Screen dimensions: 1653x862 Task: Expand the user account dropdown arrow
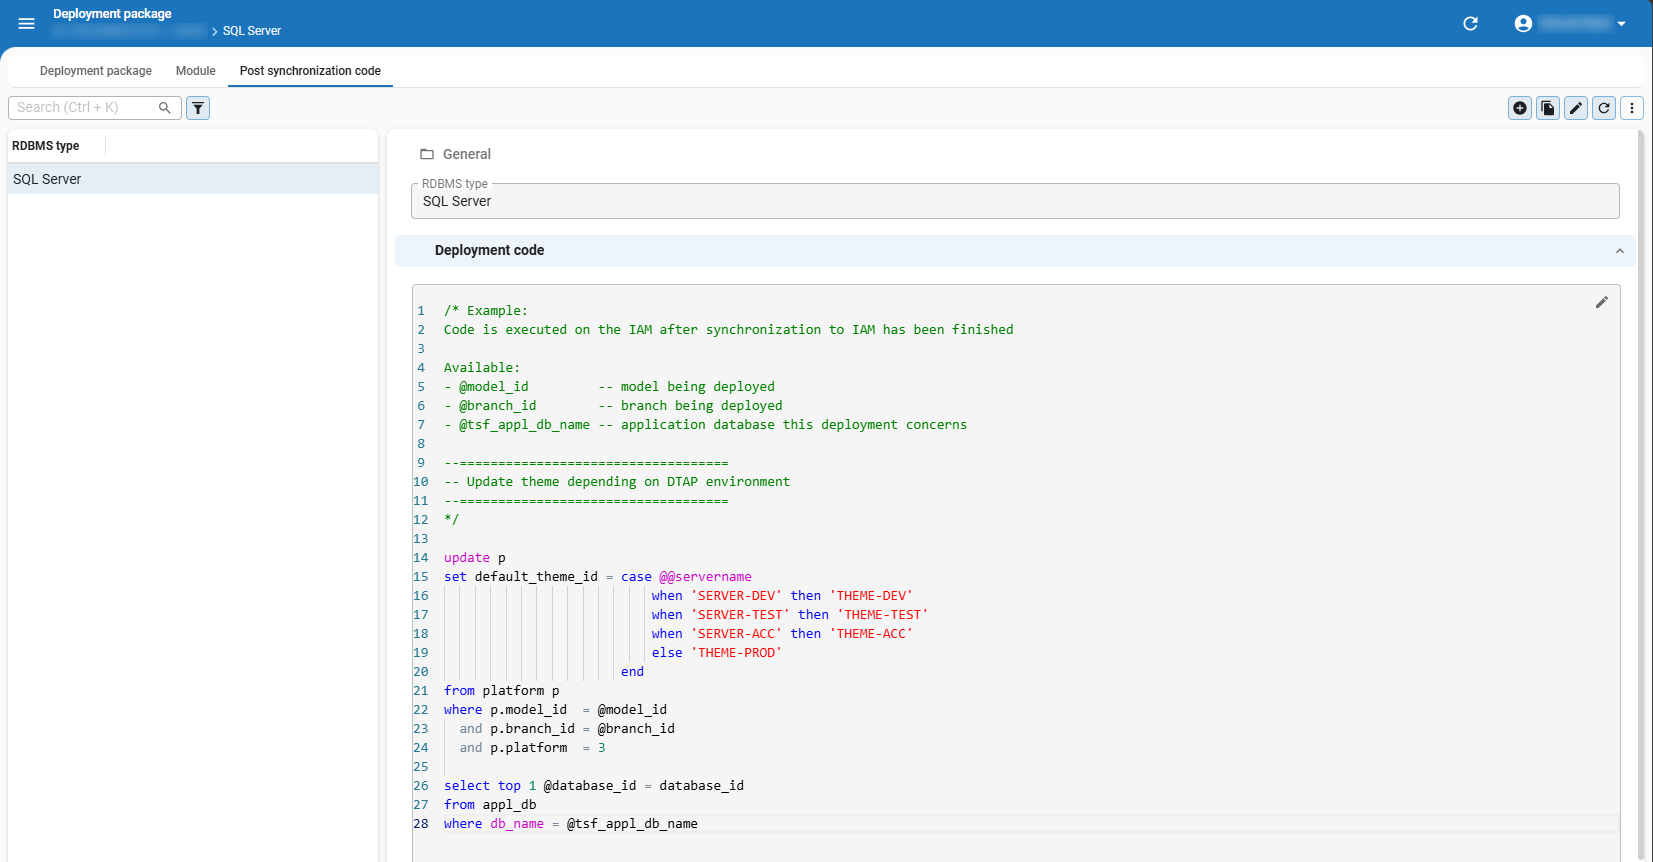point(1621,24)
